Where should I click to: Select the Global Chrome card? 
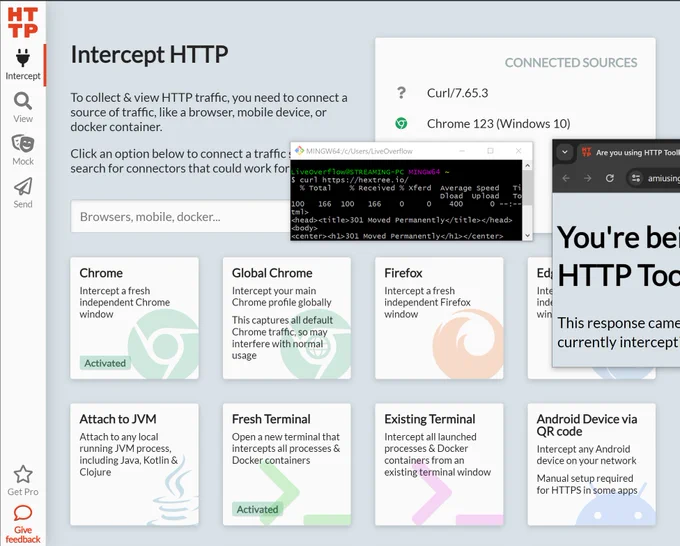[287, 318]
